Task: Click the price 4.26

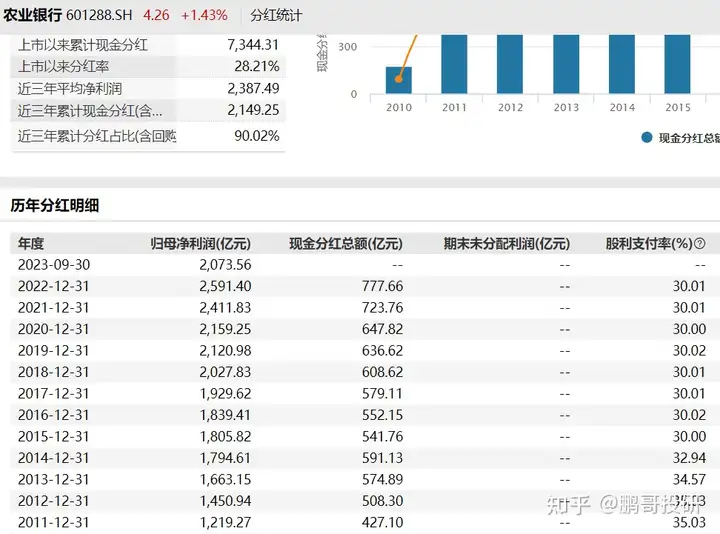Action: click(x=156, y=15)
